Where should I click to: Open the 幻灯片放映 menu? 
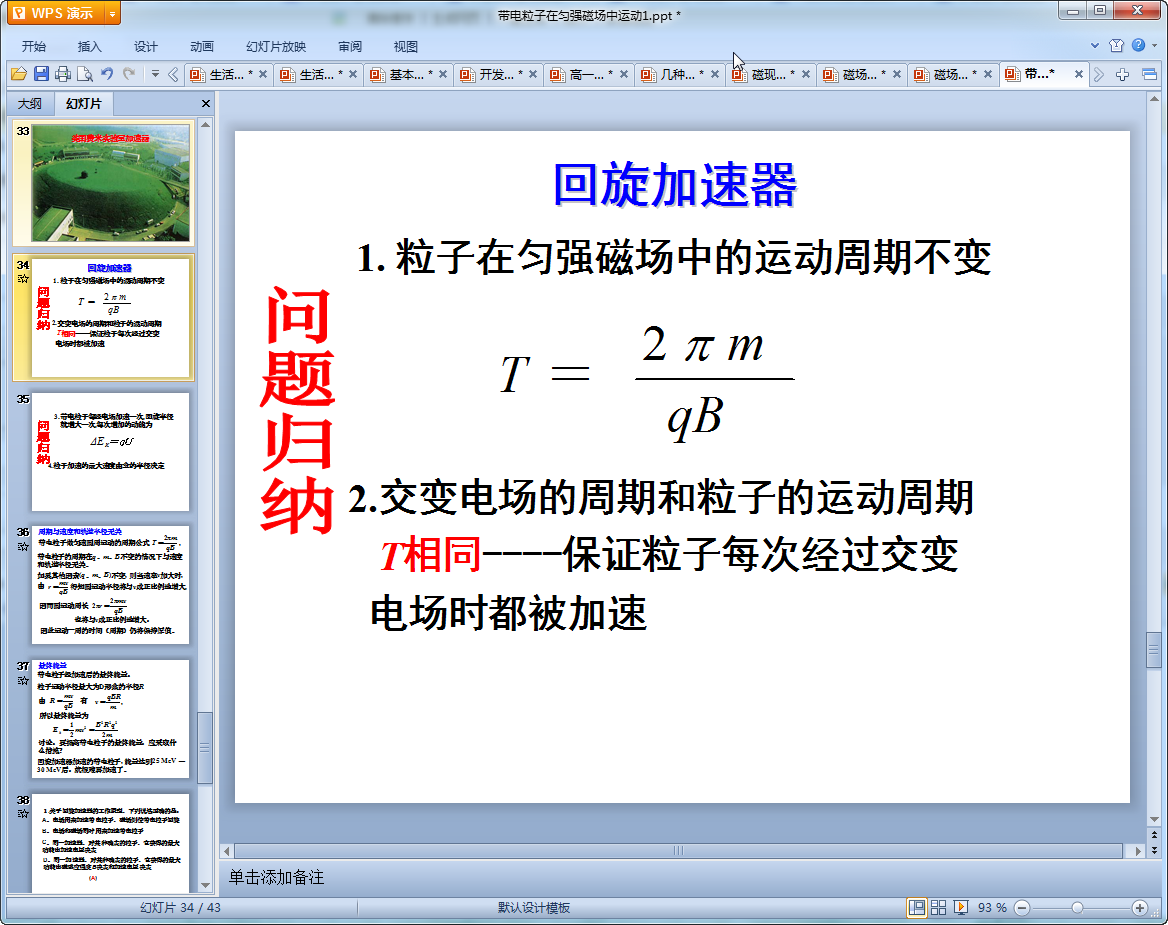[x=276, y=46]
